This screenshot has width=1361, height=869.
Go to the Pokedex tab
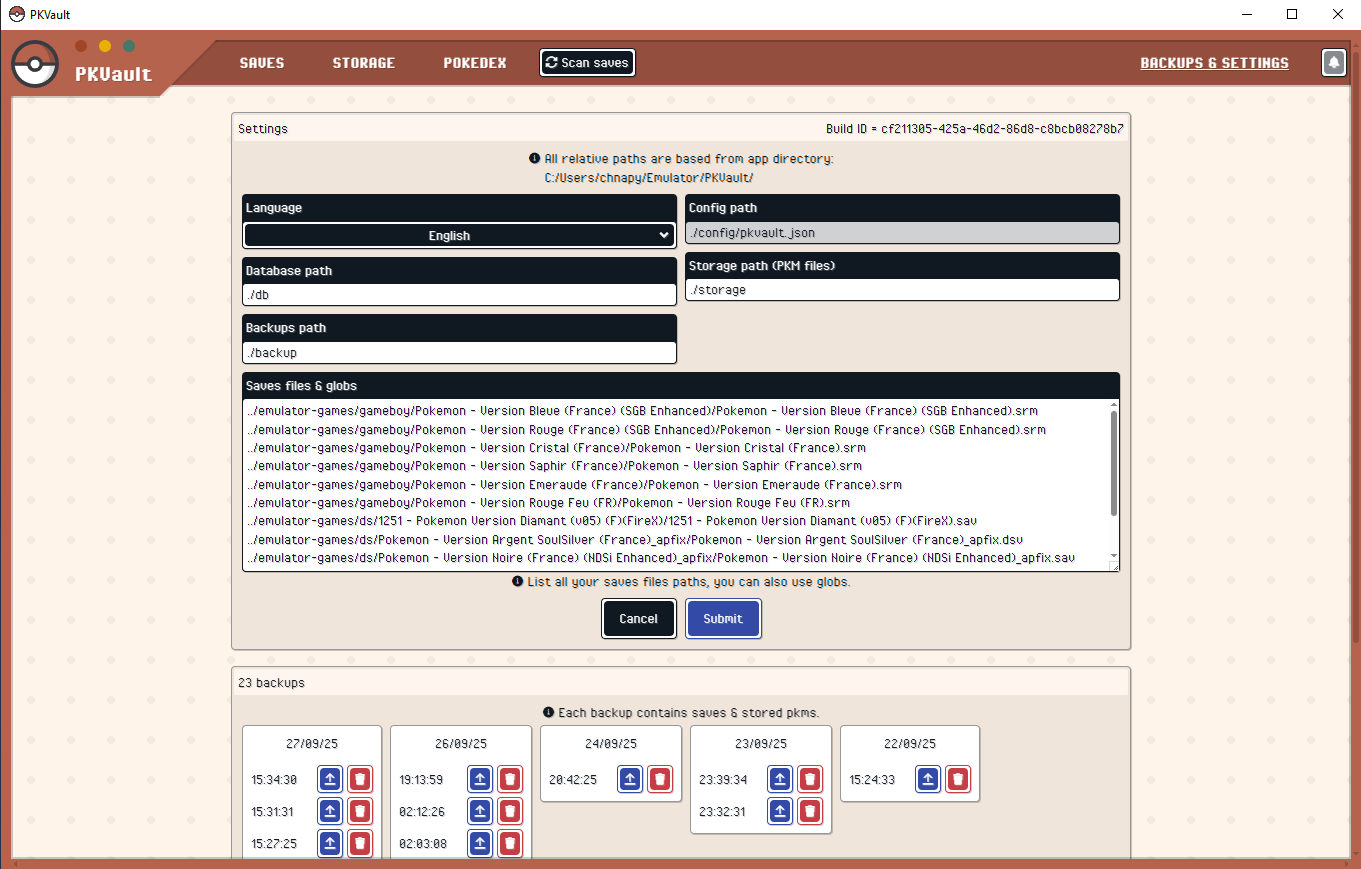coord(475,63)
